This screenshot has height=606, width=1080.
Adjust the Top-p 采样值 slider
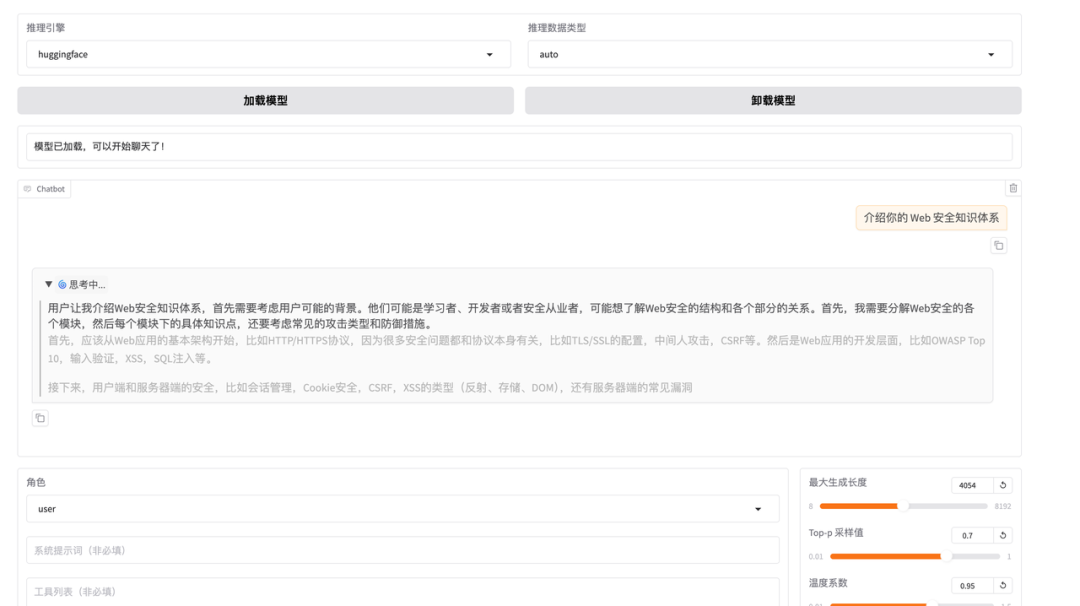(x=915, y=556)
